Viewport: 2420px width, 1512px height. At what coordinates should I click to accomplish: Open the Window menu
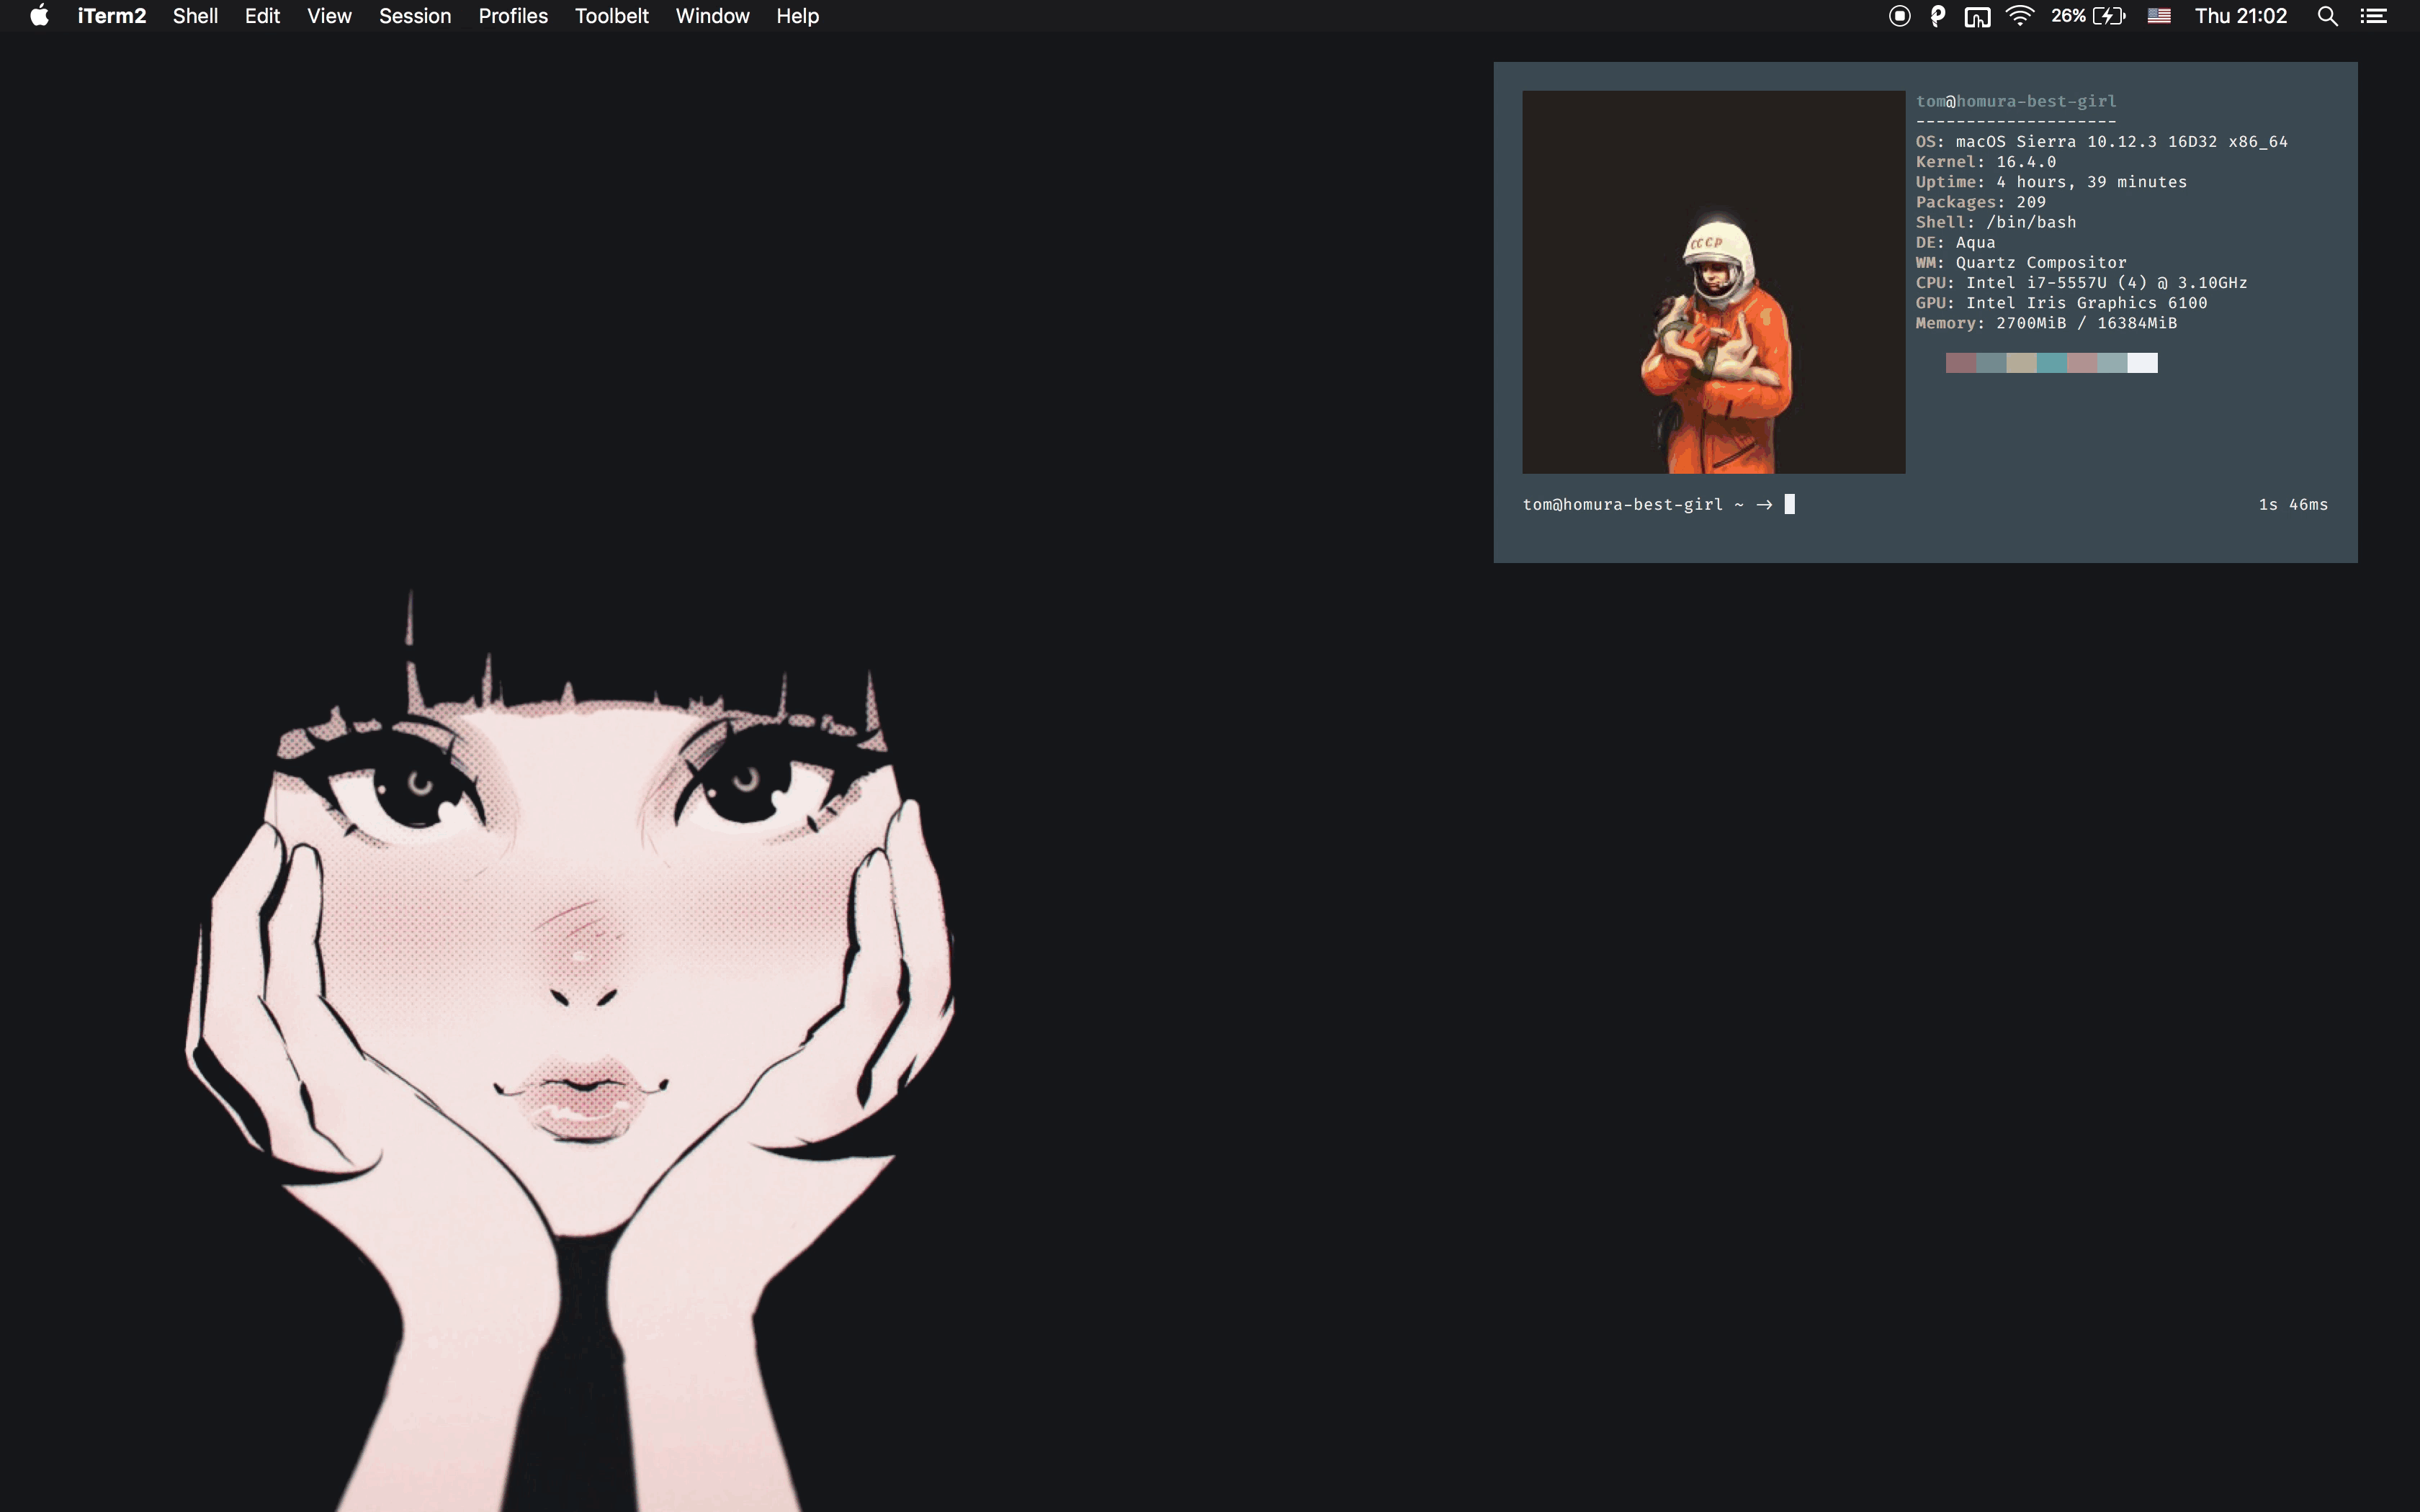click(x=712, y=16)
